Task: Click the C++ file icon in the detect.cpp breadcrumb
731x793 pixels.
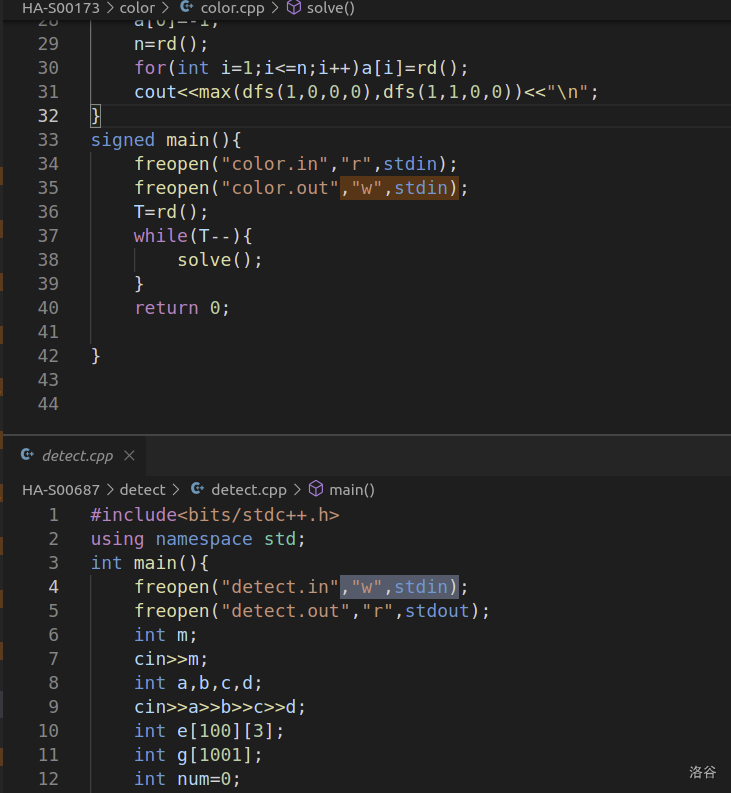Action: point(197,490)
